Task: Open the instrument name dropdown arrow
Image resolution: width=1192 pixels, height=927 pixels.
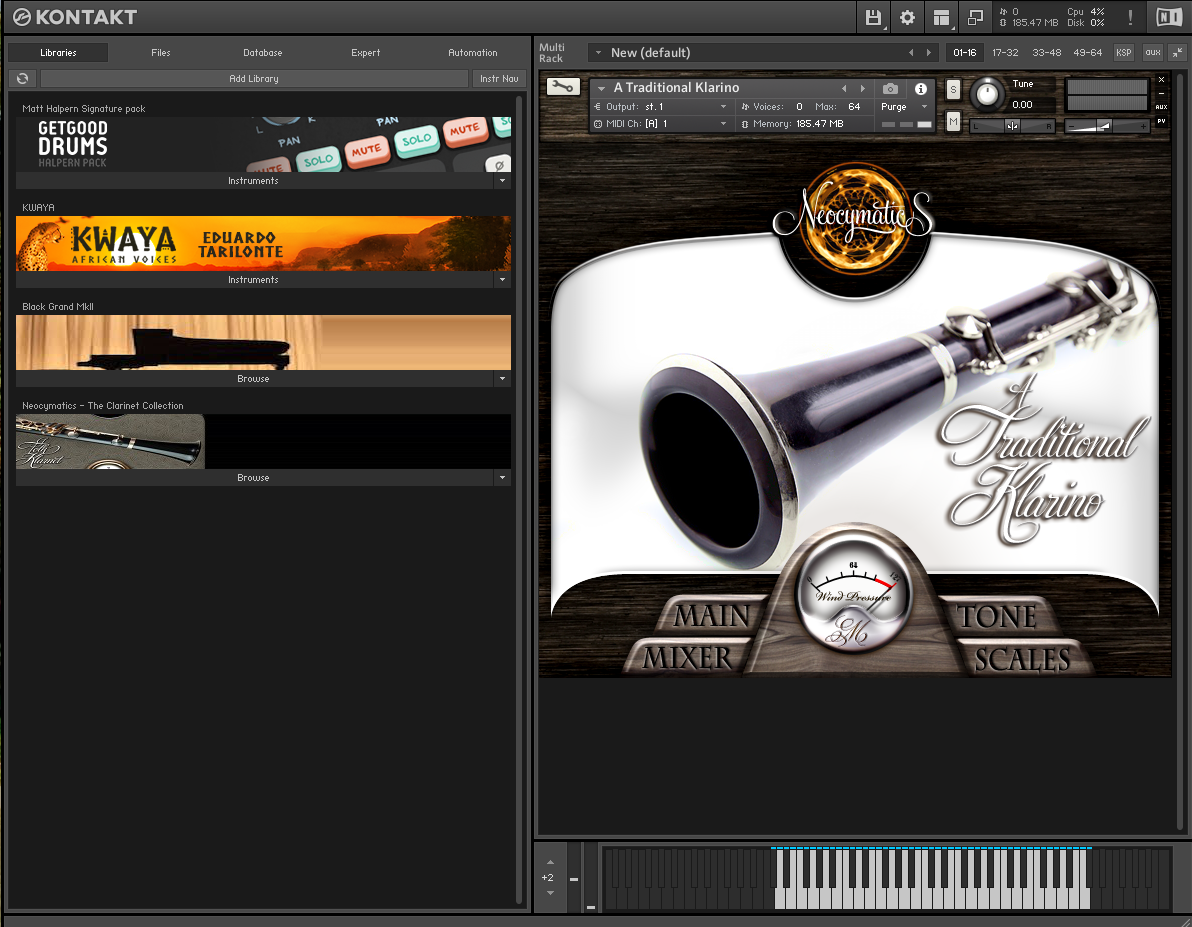Action: 601,88
